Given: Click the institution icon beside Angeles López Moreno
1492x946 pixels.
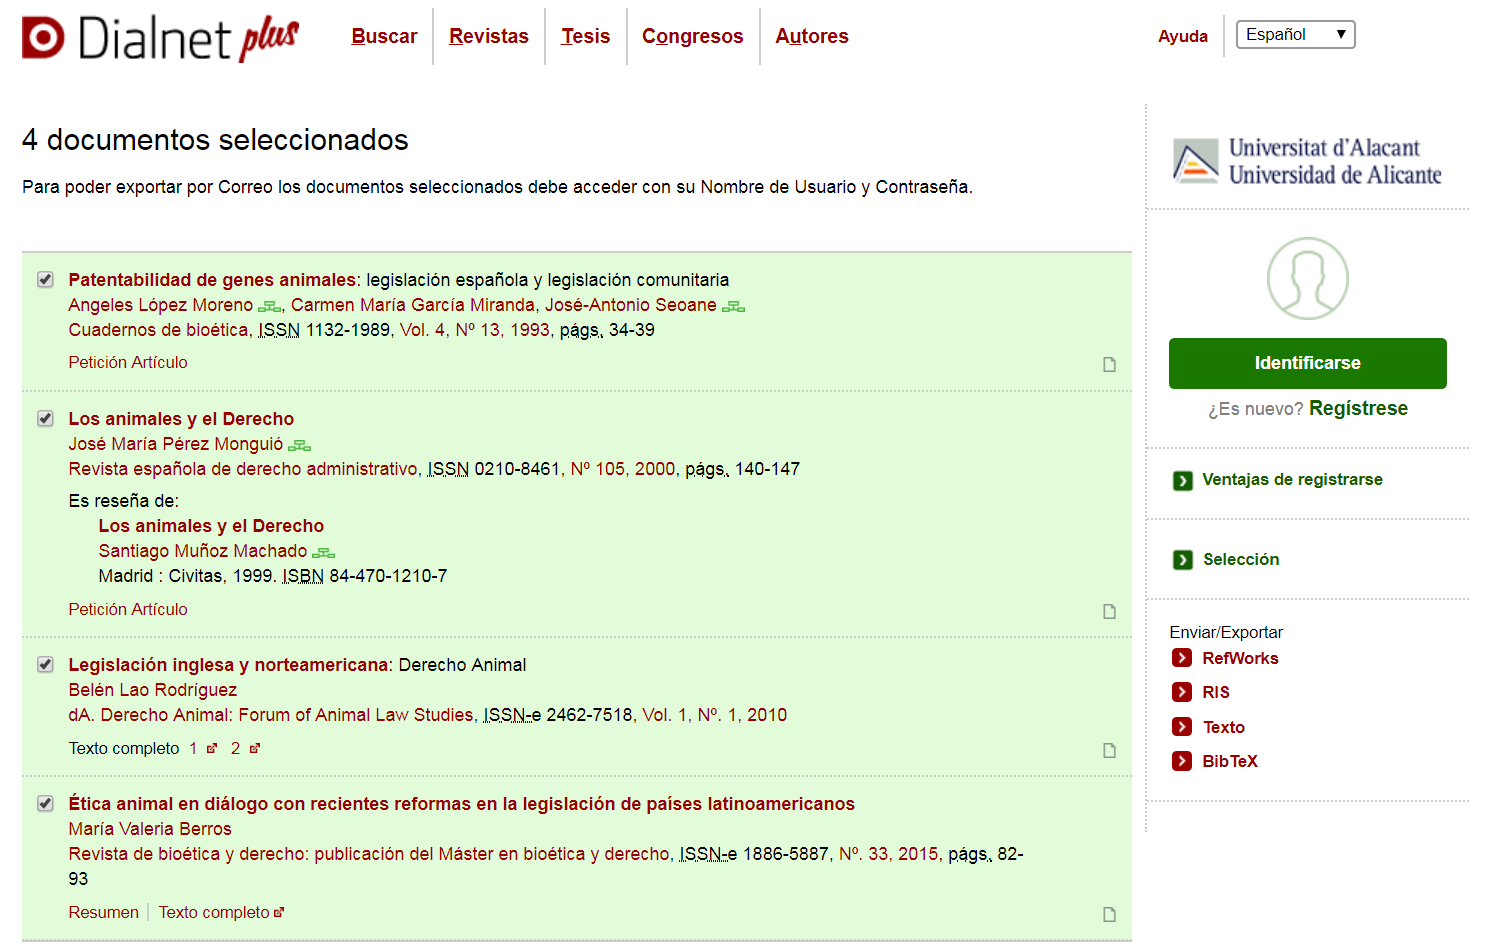Looking at the screenshot, I should 269,306.
